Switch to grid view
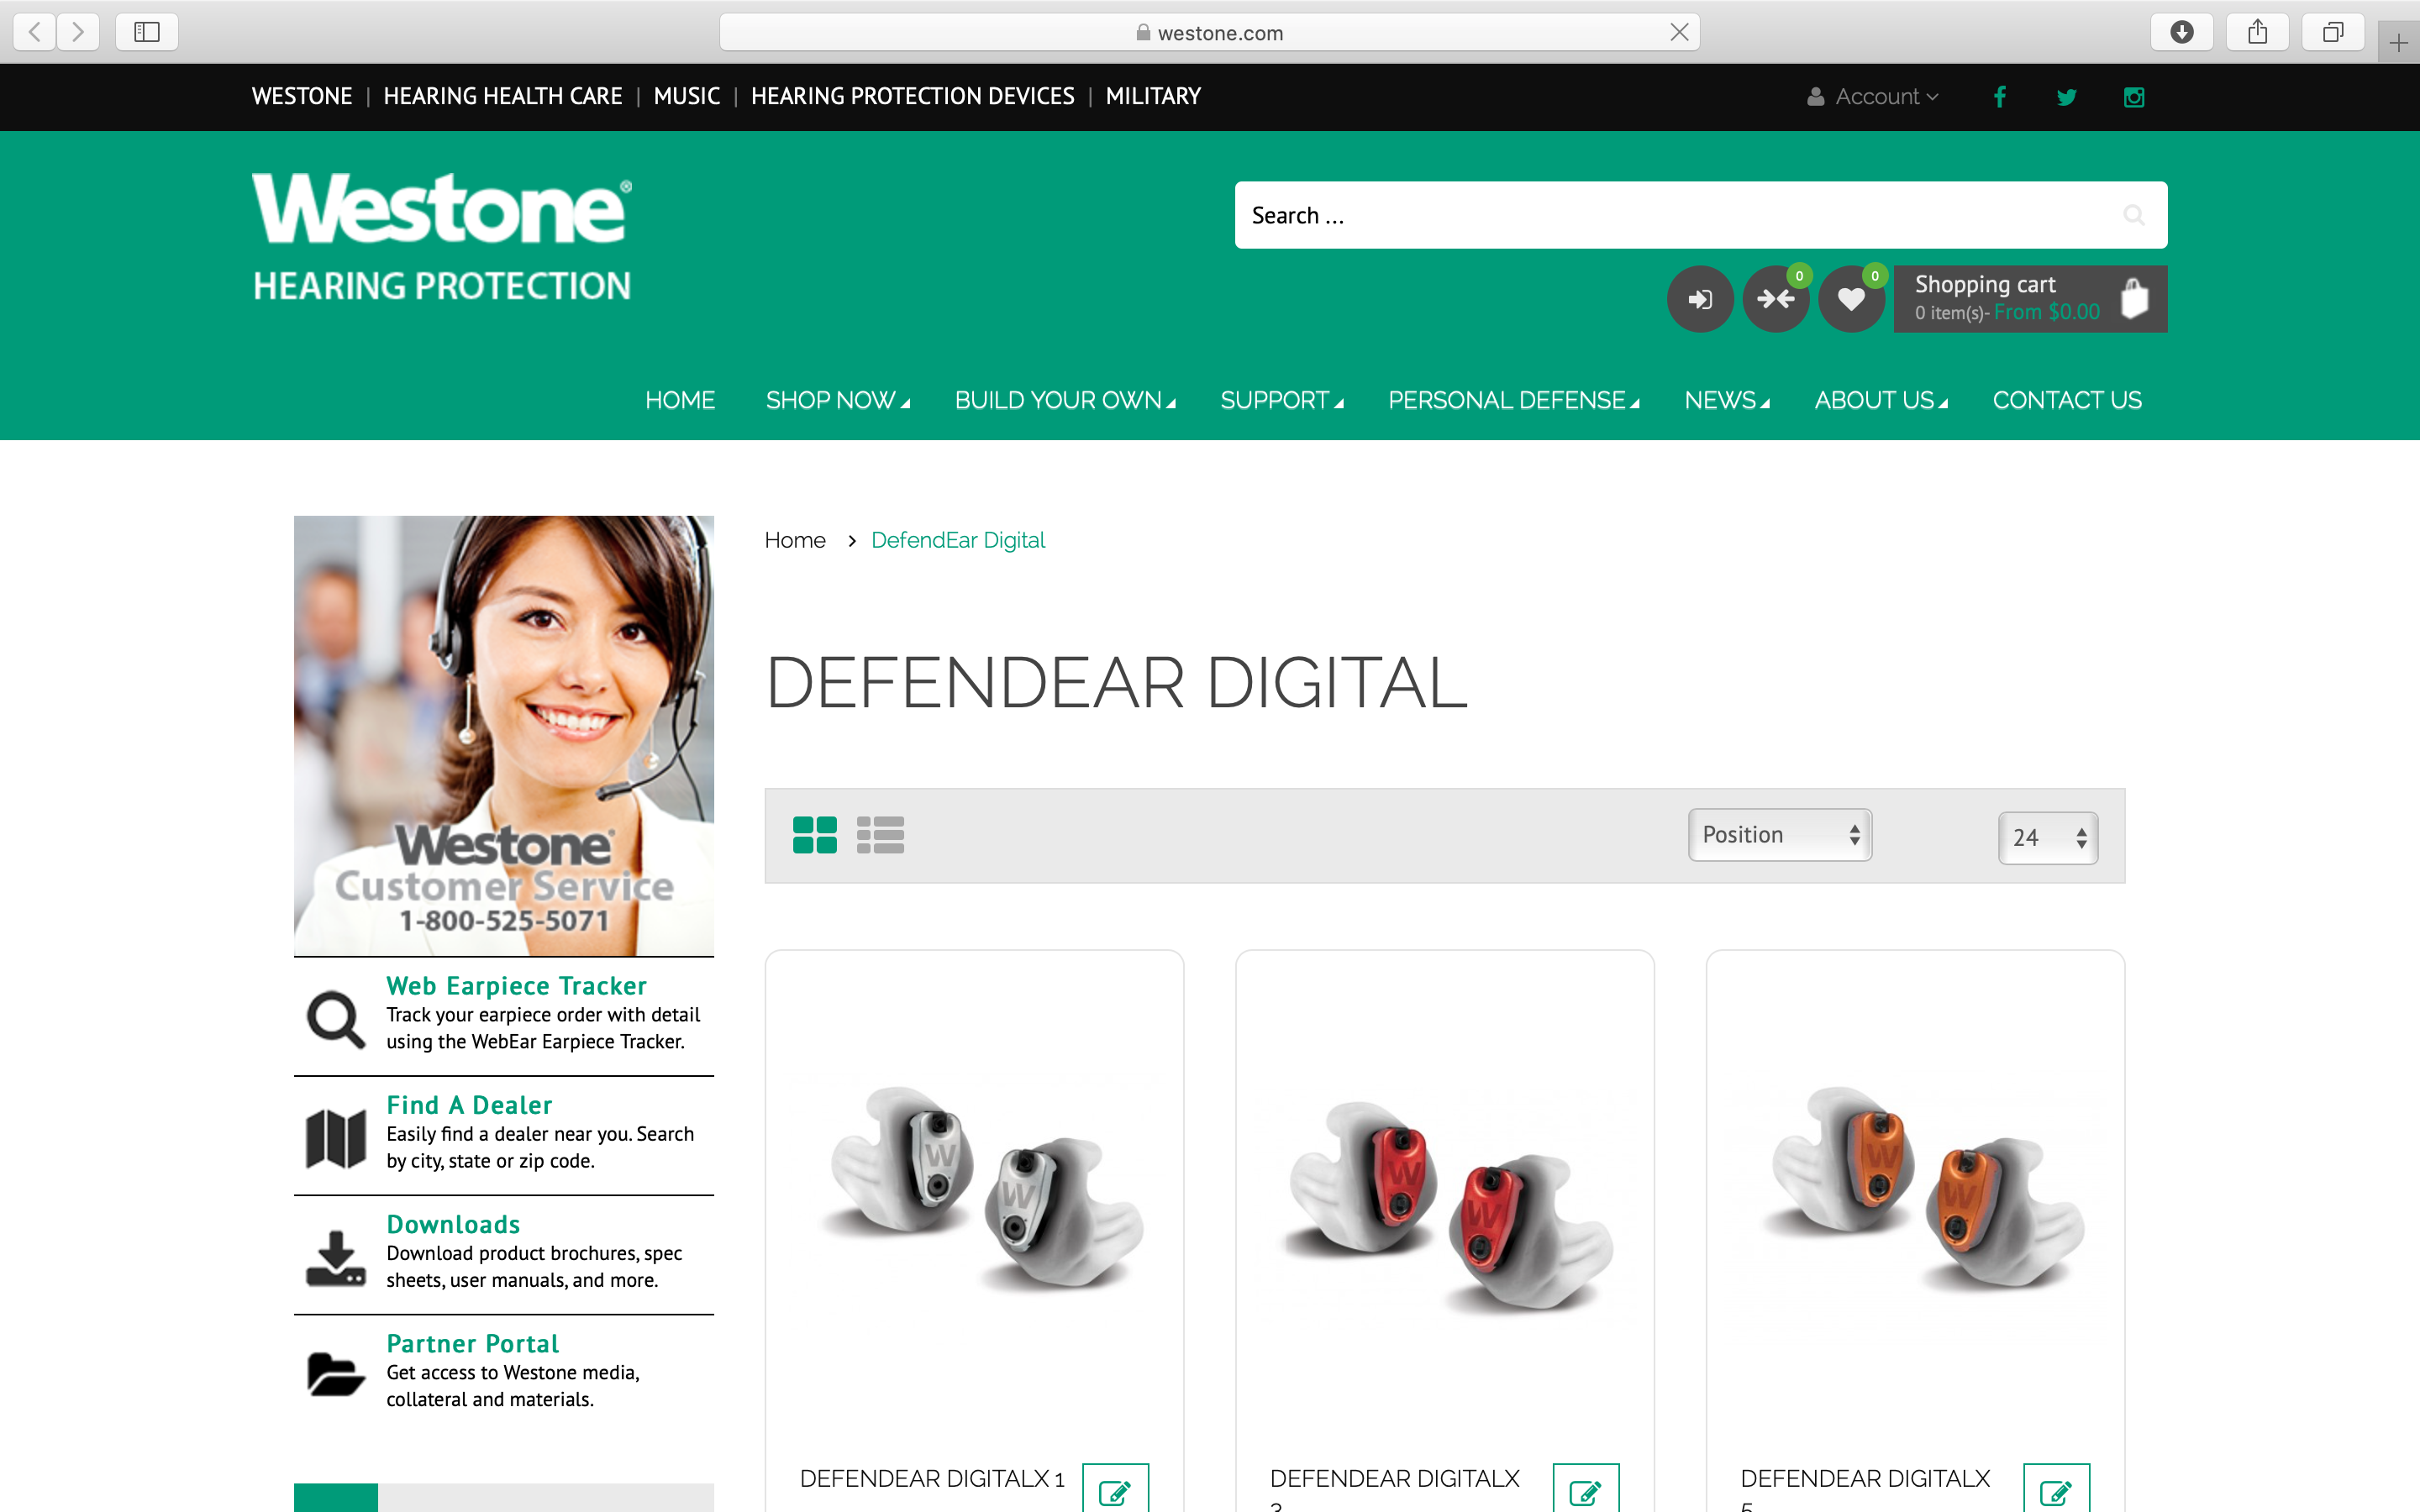The width and height of the screenshot is (2420, 1512). 814,835
